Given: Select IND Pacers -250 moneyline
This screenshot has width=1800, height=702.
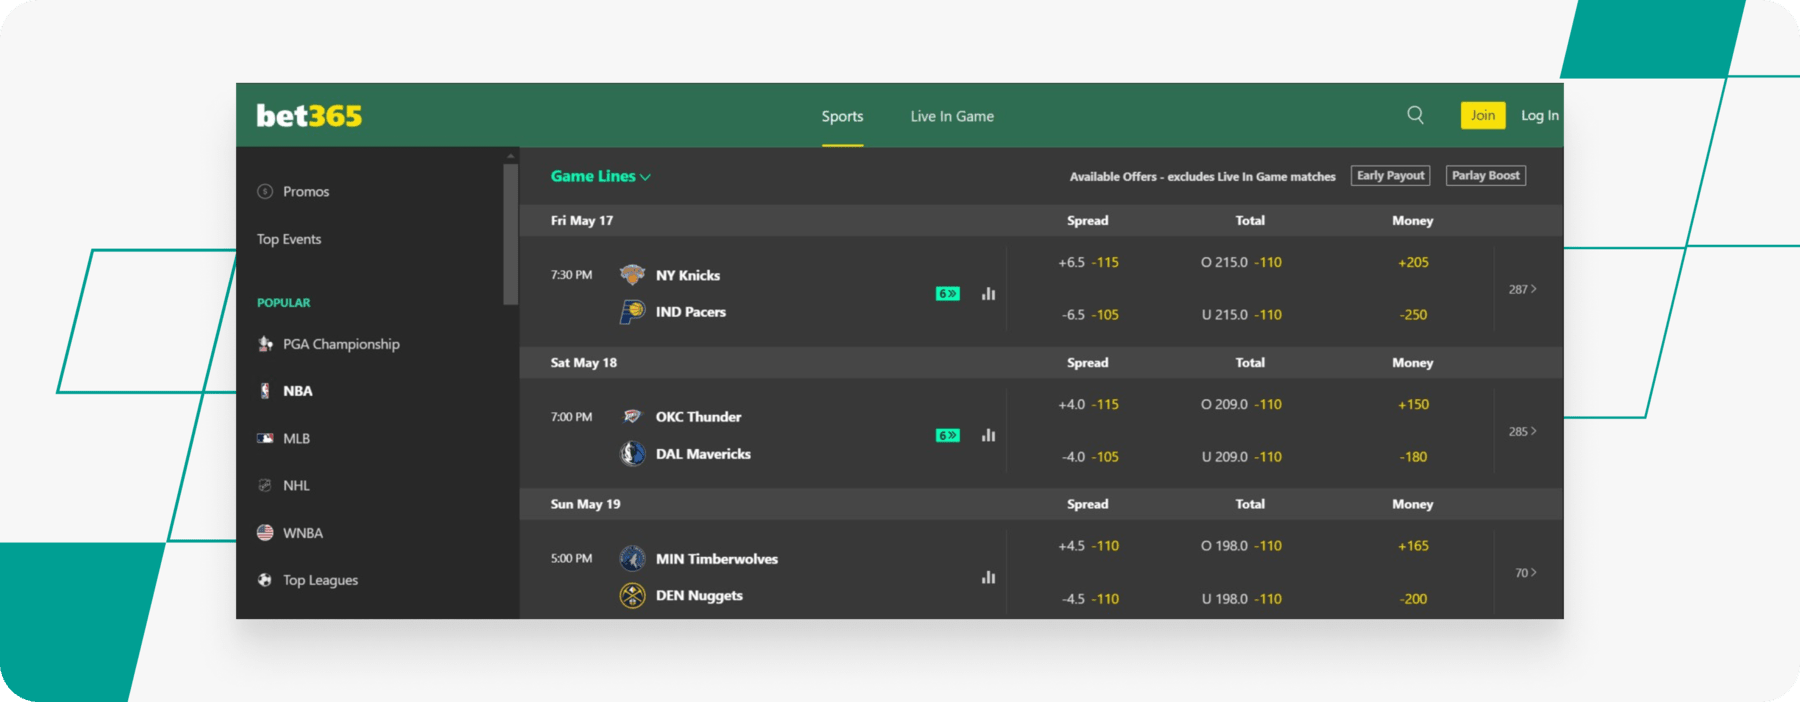Looking at the screenshot, I should click(x=1413, y=314).
